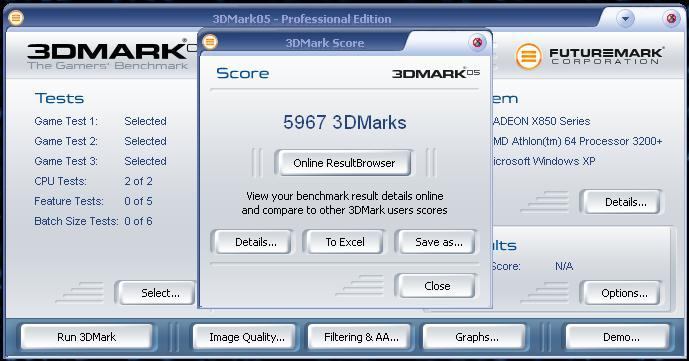
Task: Click the Close button in Score dialog
Action: click(x=437, y=286)
